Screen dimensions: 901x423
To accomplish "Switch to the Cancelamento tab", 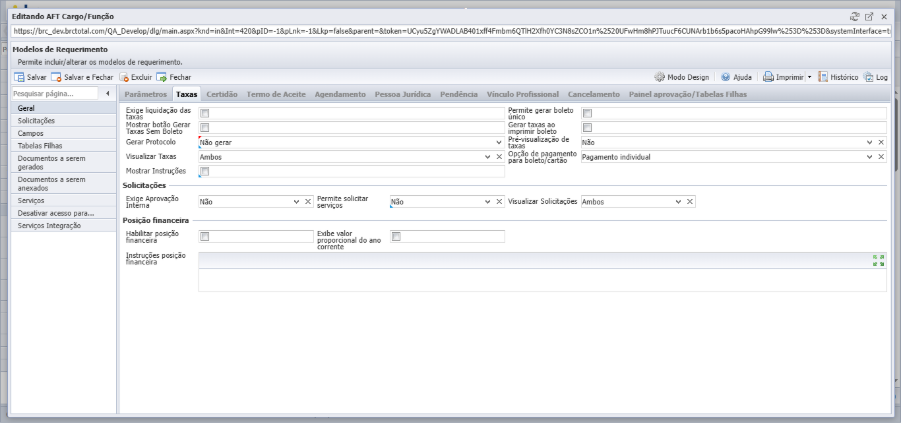I will pos(594,94).
